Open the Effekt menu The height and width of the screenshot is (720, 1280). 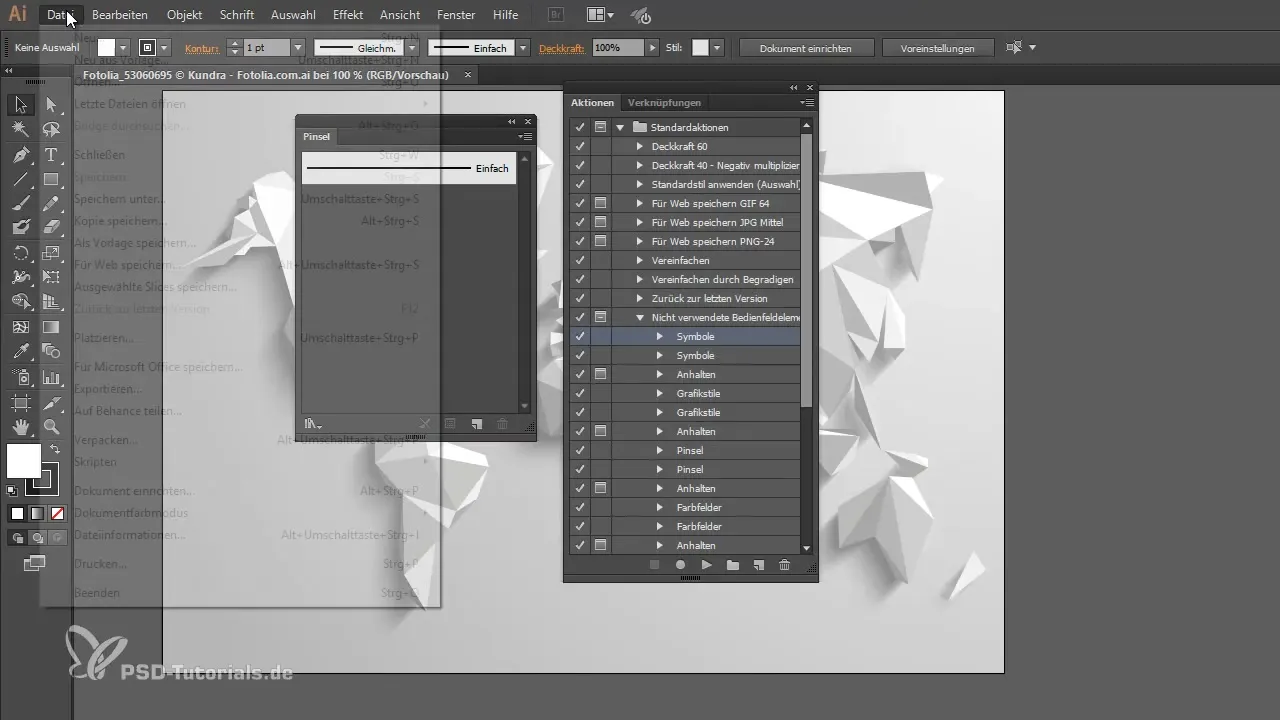[x=348, y=15]
